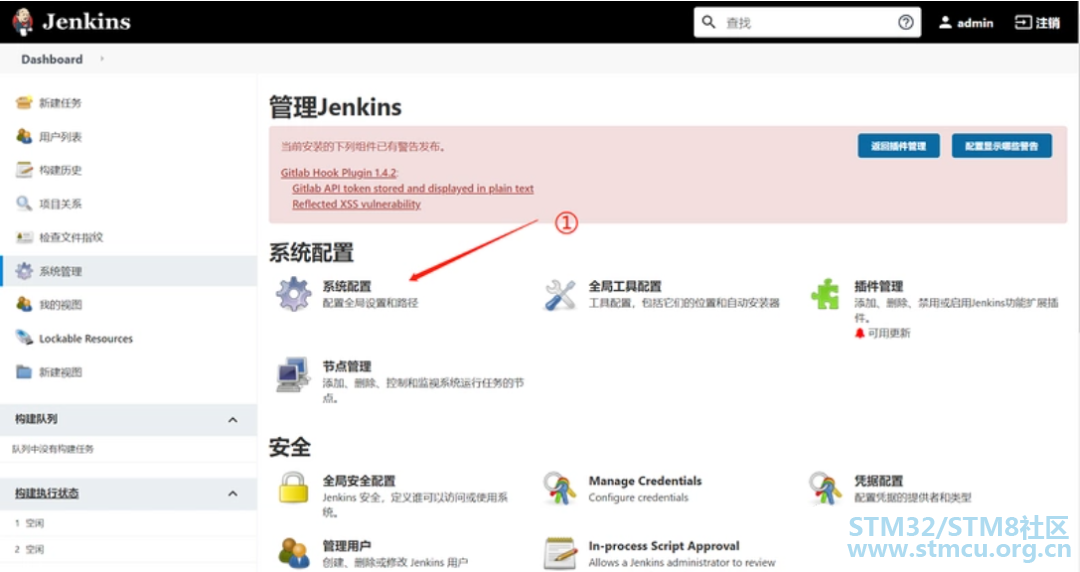
Task: Open Reflected XSS vulnerability link
Action: 356,204
